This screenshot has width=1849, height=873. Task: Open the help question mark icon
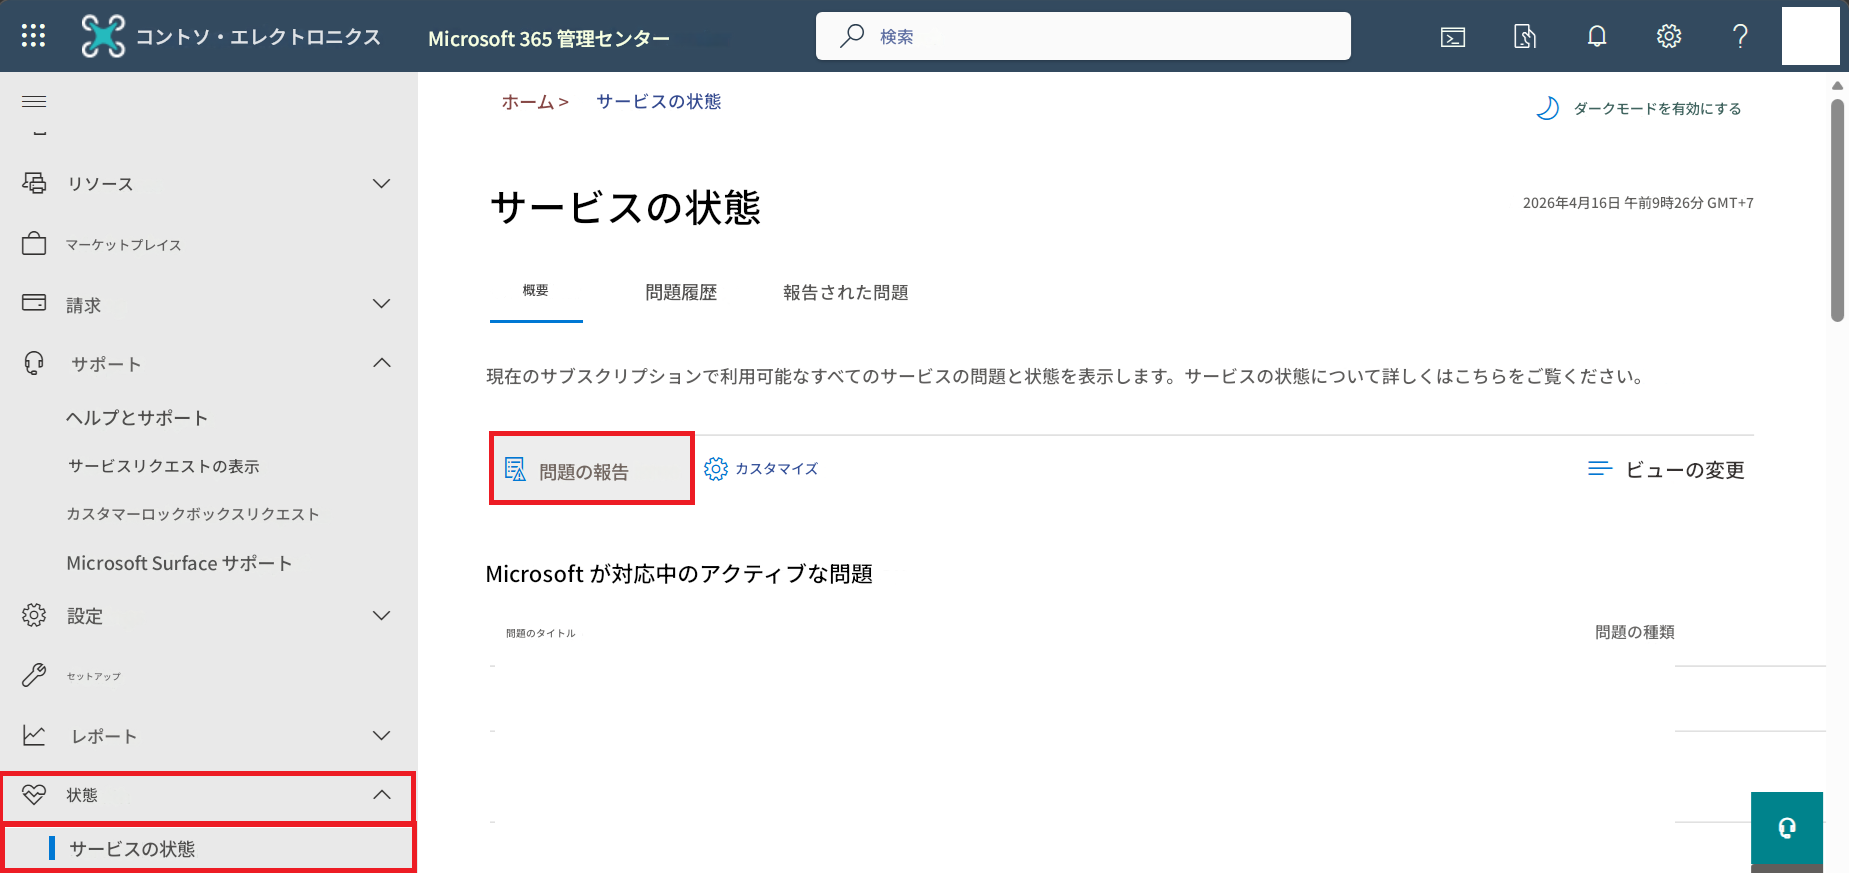[1741, 37]
